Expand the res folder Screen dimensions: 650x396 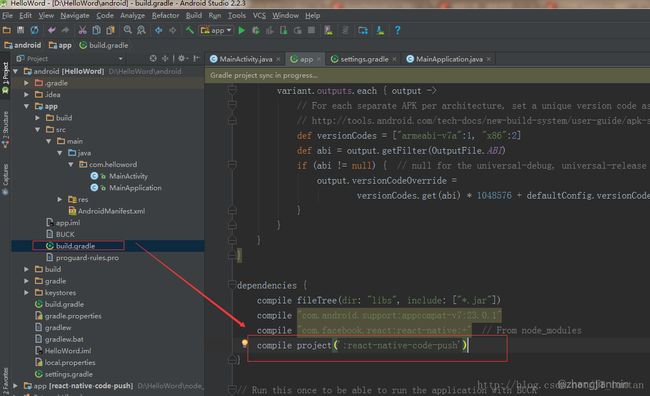[x=60, y=199]
